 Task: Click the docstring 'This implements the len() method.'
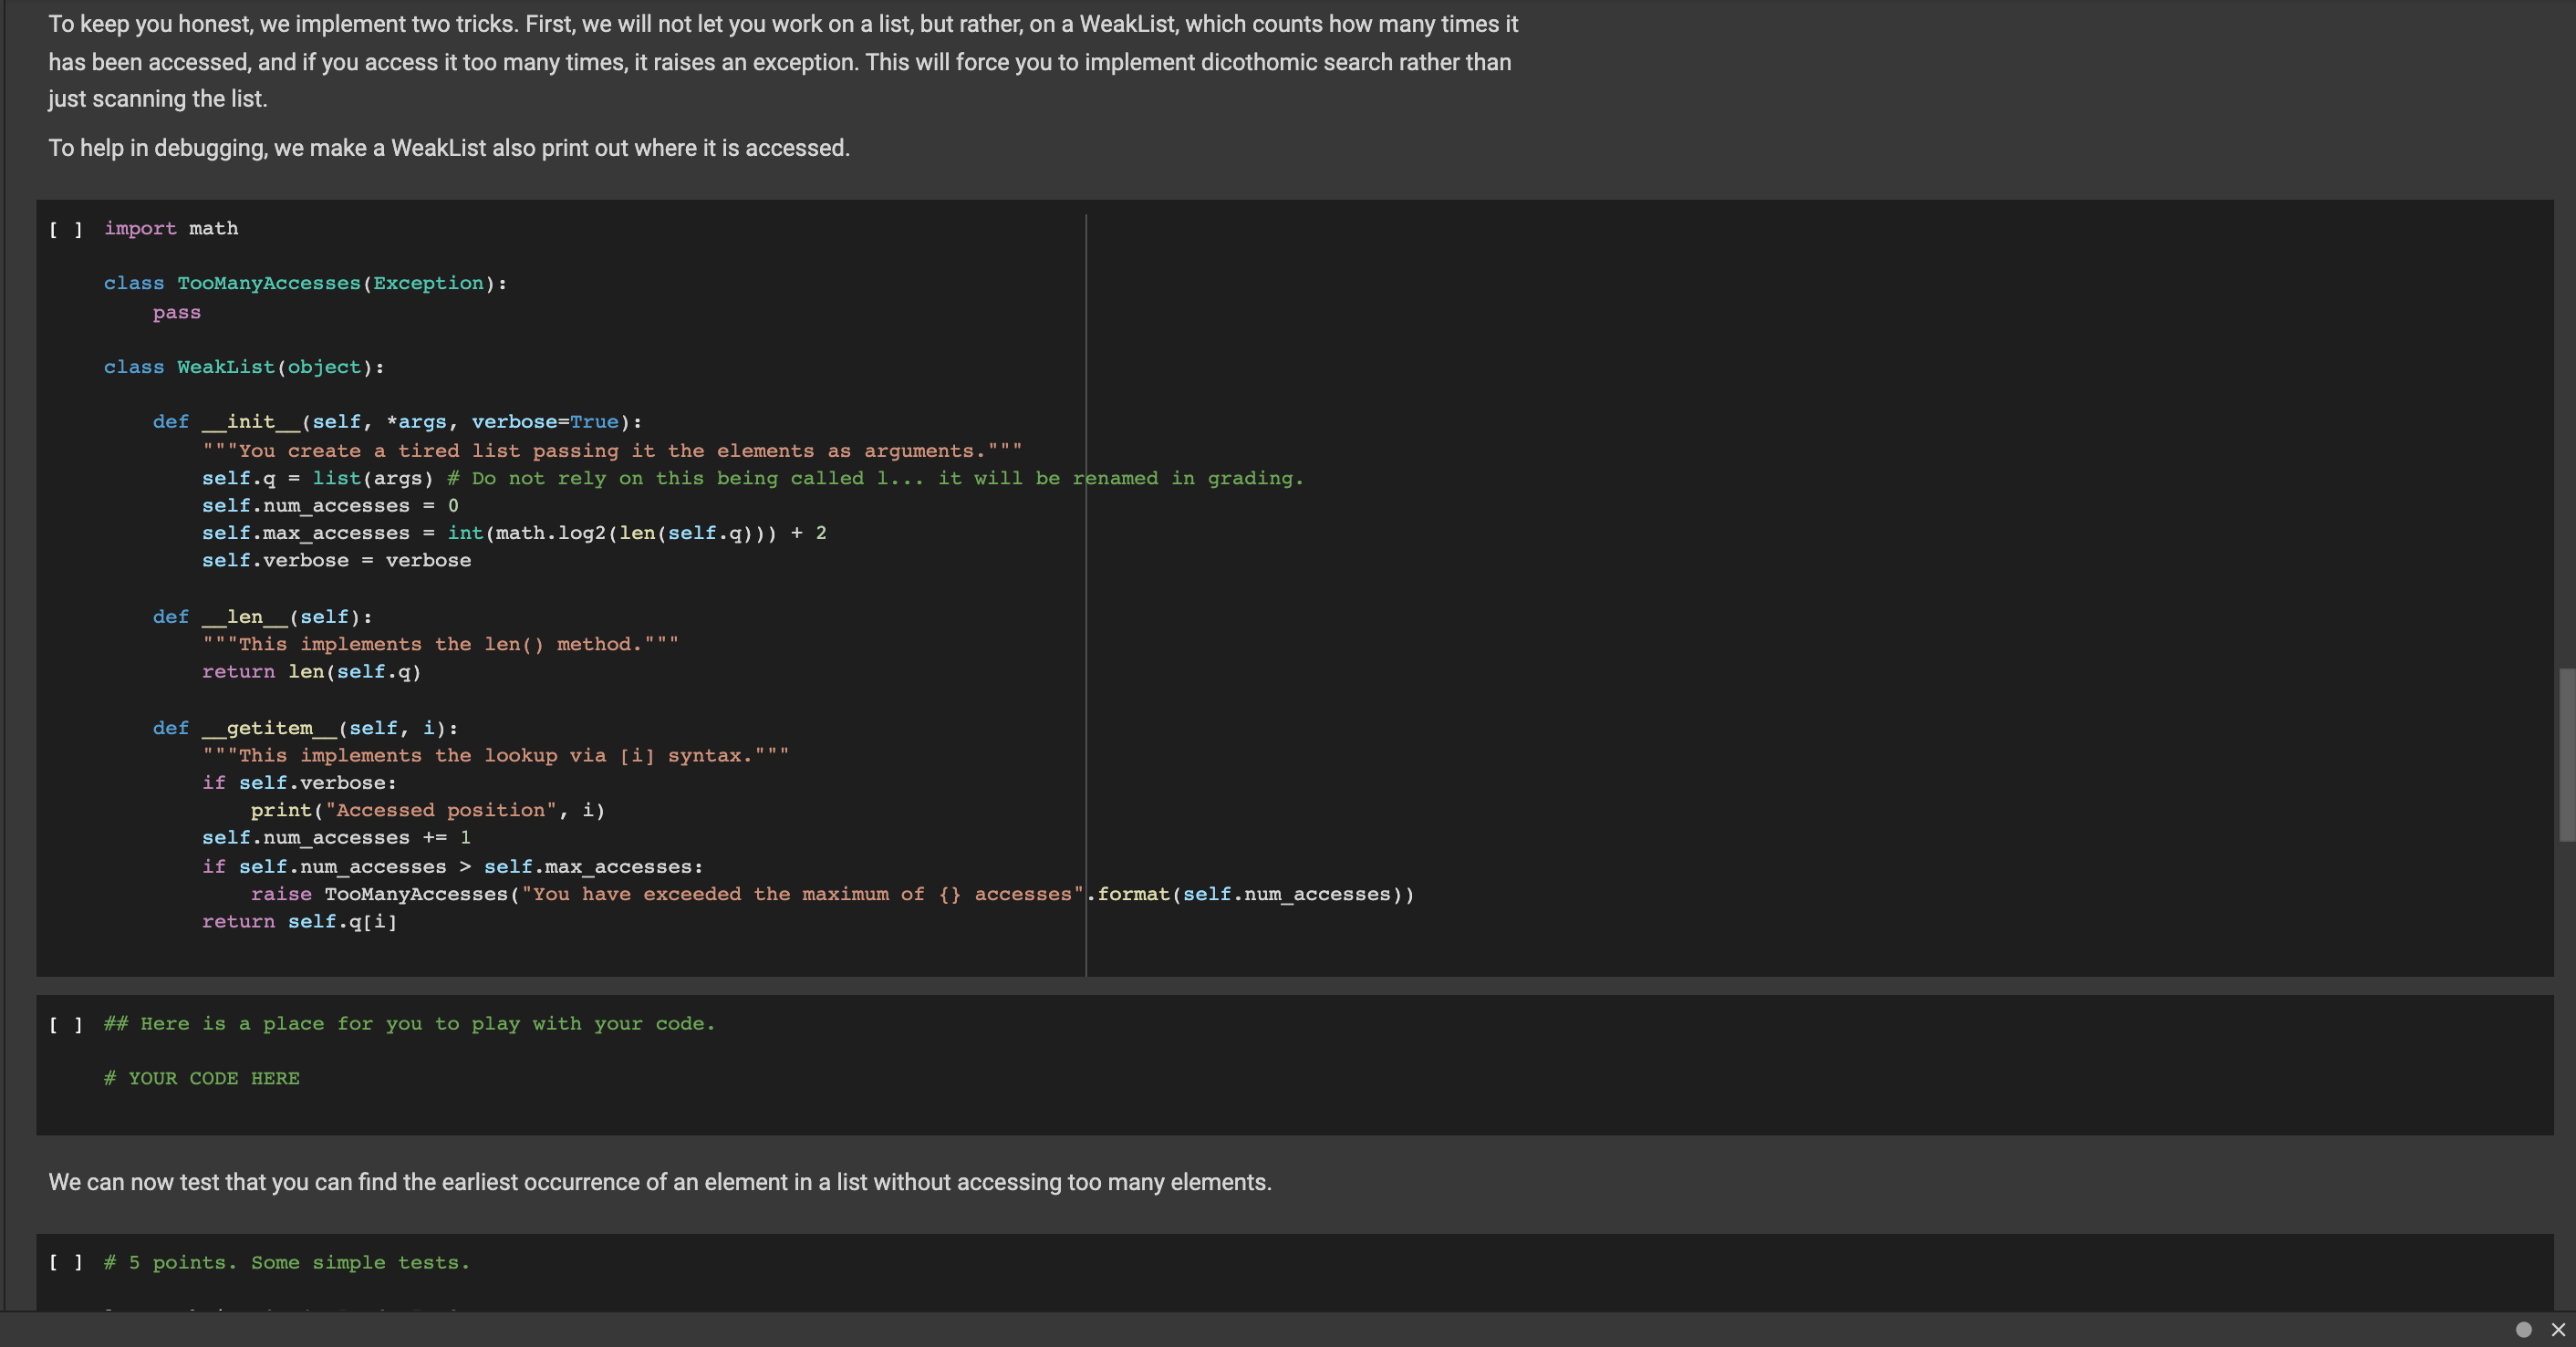tap(440, 644)
